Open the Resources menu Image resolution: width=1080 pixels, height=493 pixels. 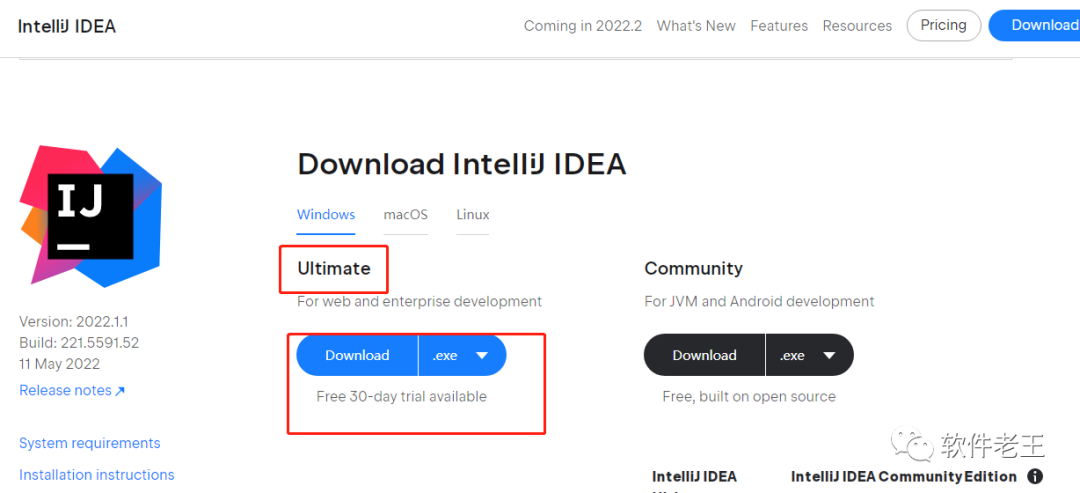coord(857,25)
